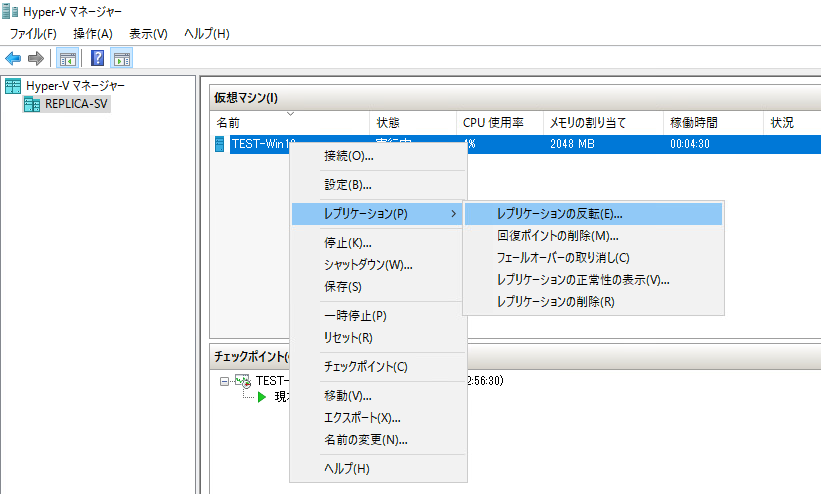Click the 2048 MB memory cell
Viewport: 821px width, 494px height.
(x=572, y=144)
